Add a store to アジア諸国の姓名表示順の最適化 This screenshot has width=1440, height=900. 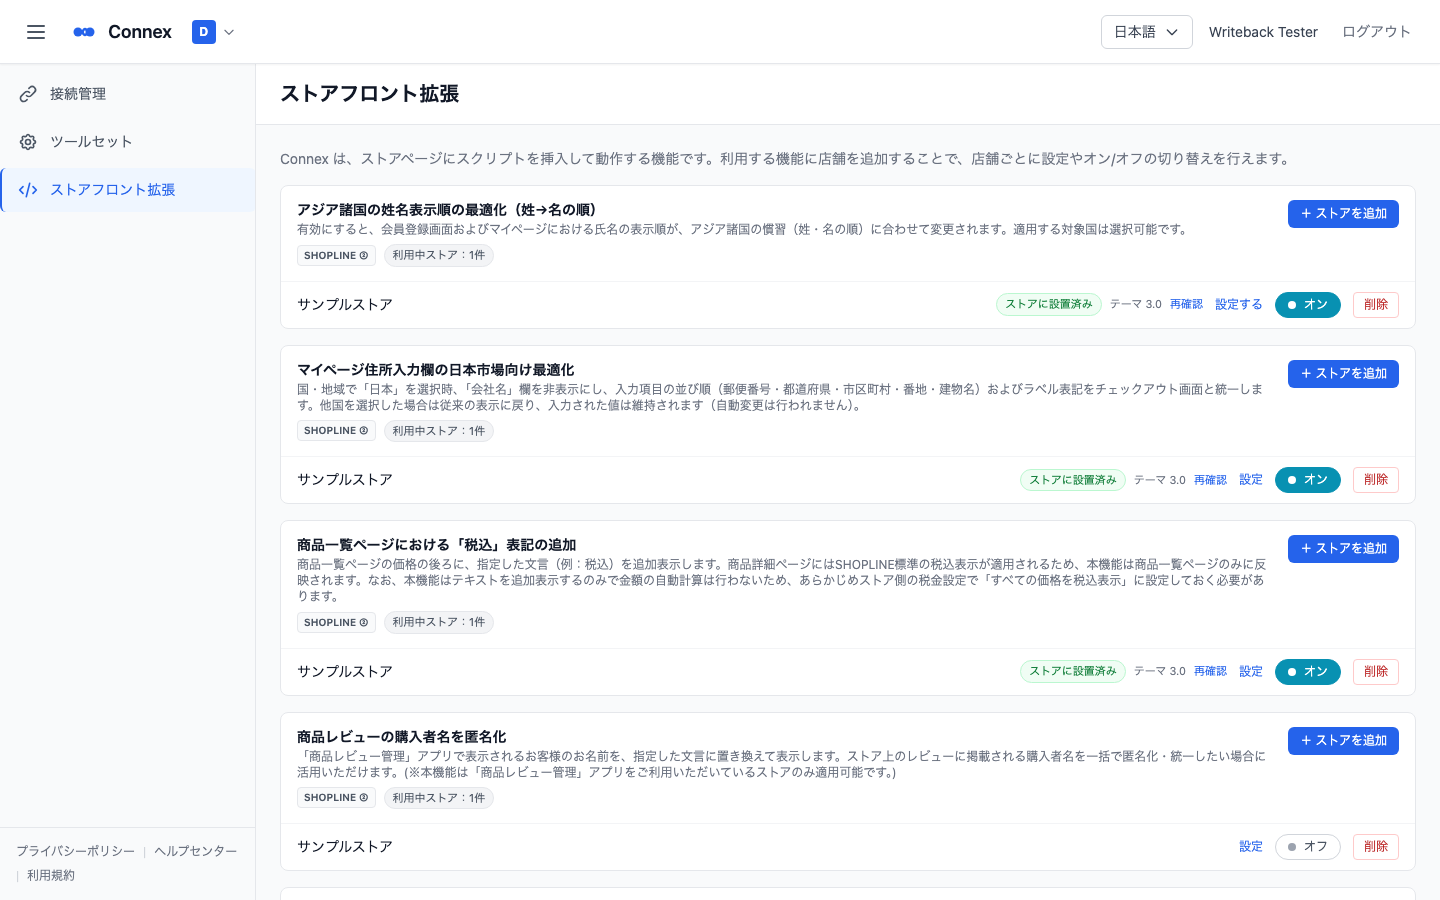pyautogui.click(x=1343, y=214)
